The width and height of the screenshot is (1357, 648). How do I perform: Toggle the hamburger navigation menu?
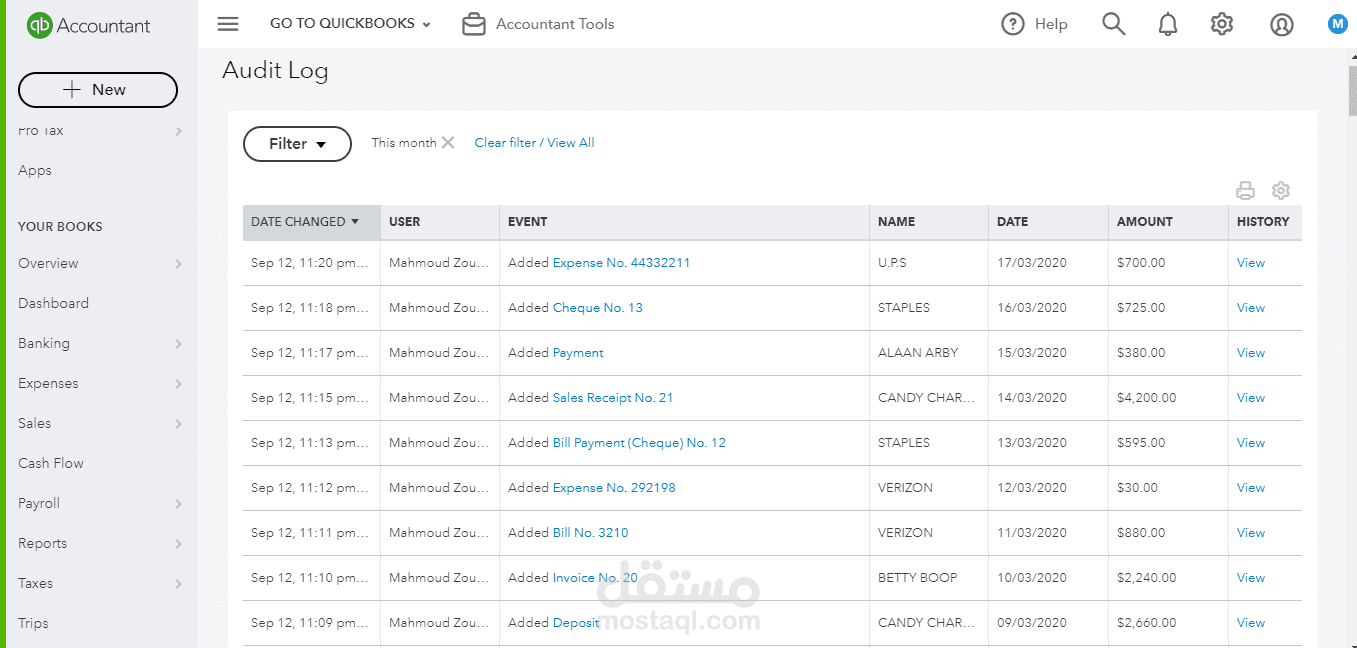(x=228, y=24)
